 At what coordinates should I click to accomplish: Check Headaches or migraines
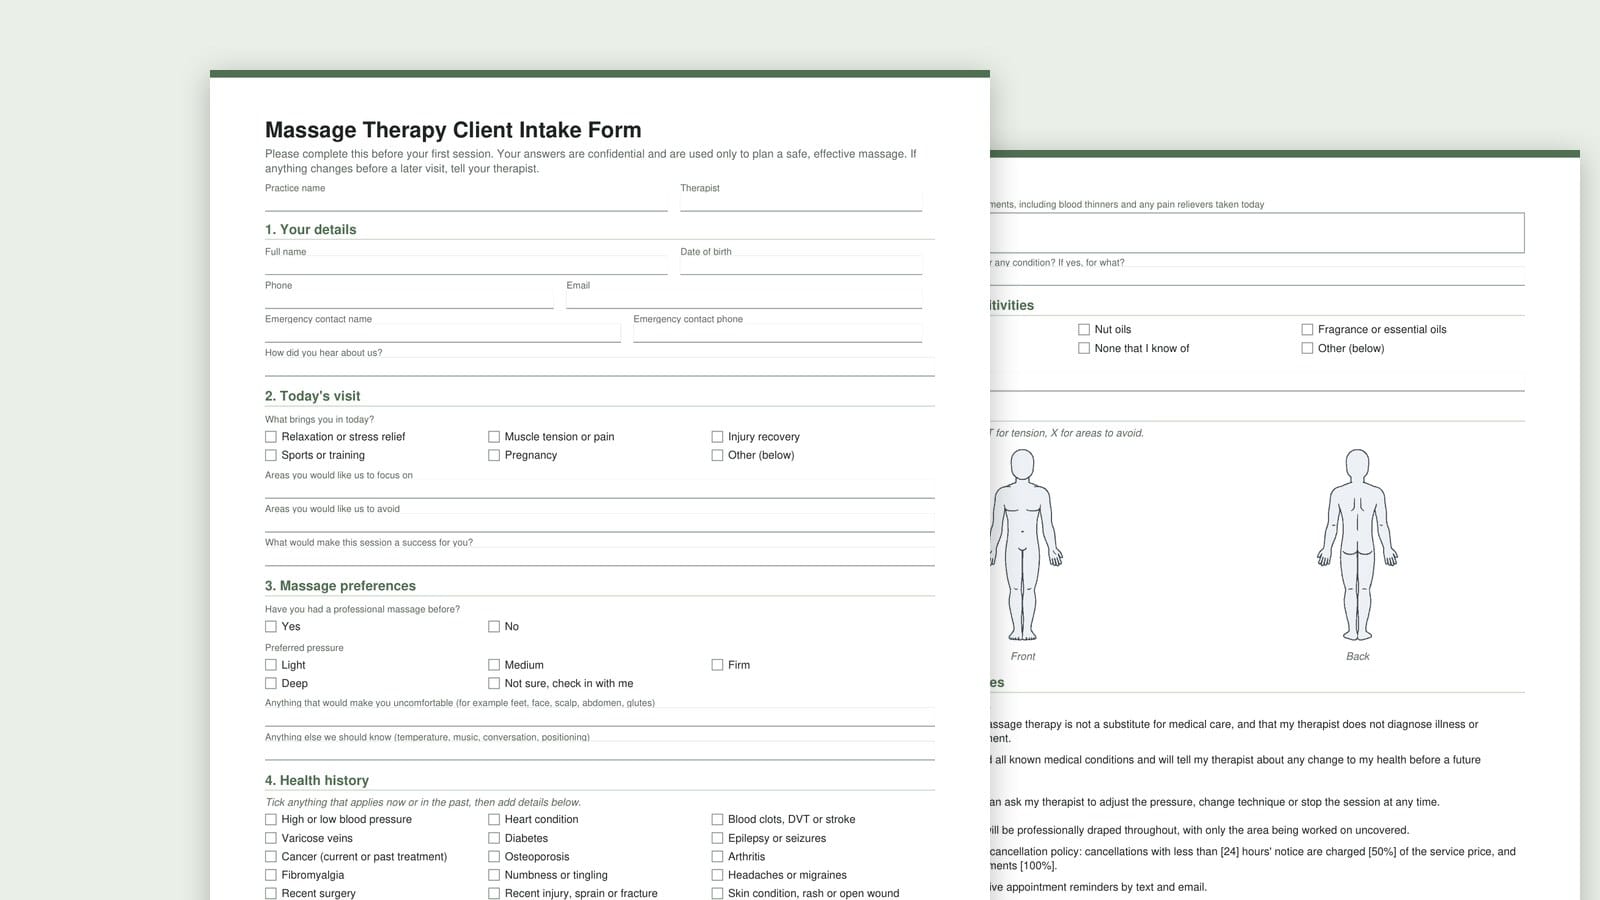coord(717,875)
